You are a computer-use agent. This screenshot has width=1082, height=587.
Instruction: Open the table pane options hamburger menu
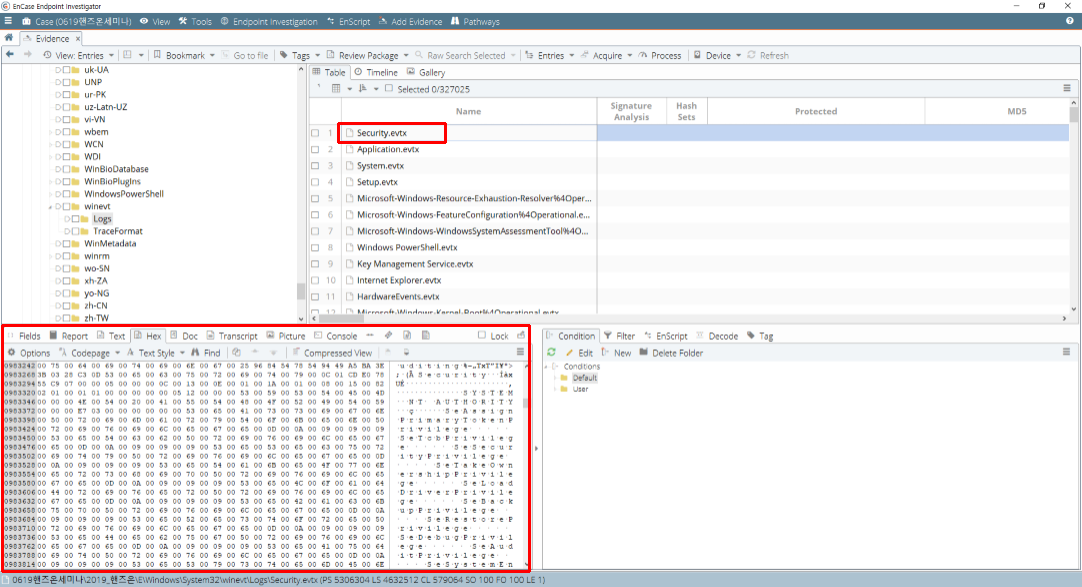click(1067, 88)
